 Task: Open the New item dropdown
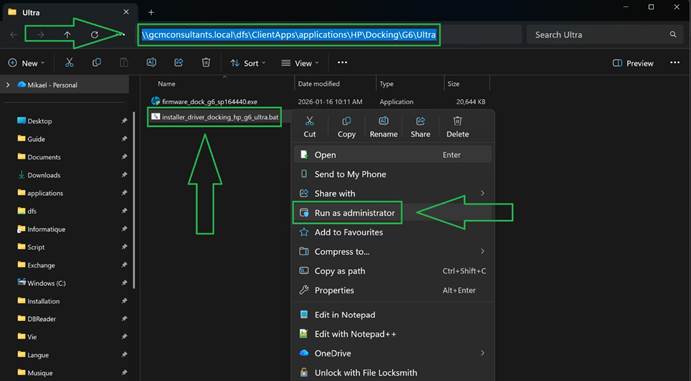click(26, 63)
